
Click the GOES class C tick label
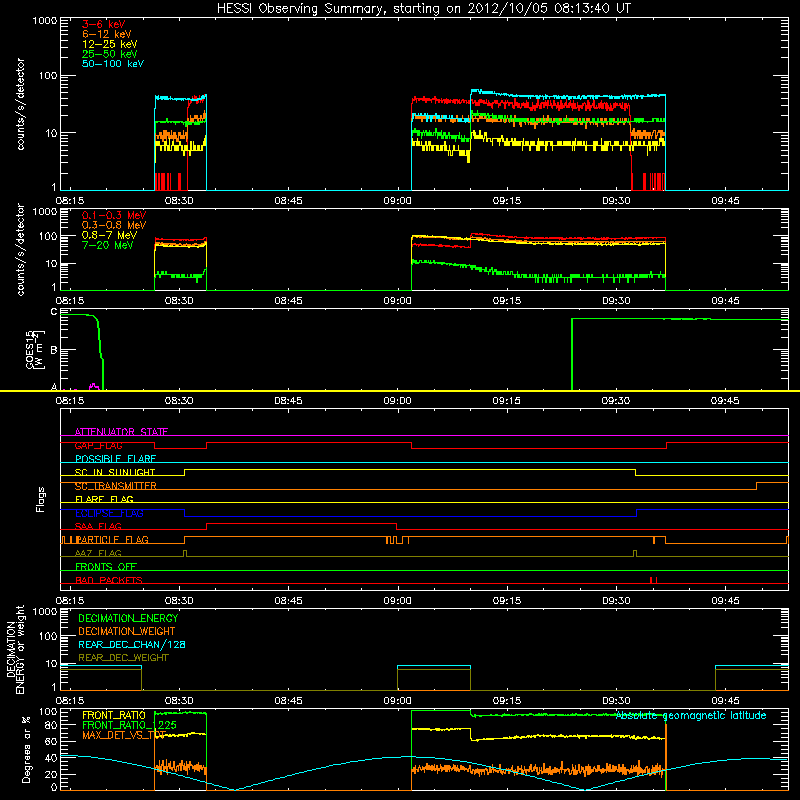point(54,312)
